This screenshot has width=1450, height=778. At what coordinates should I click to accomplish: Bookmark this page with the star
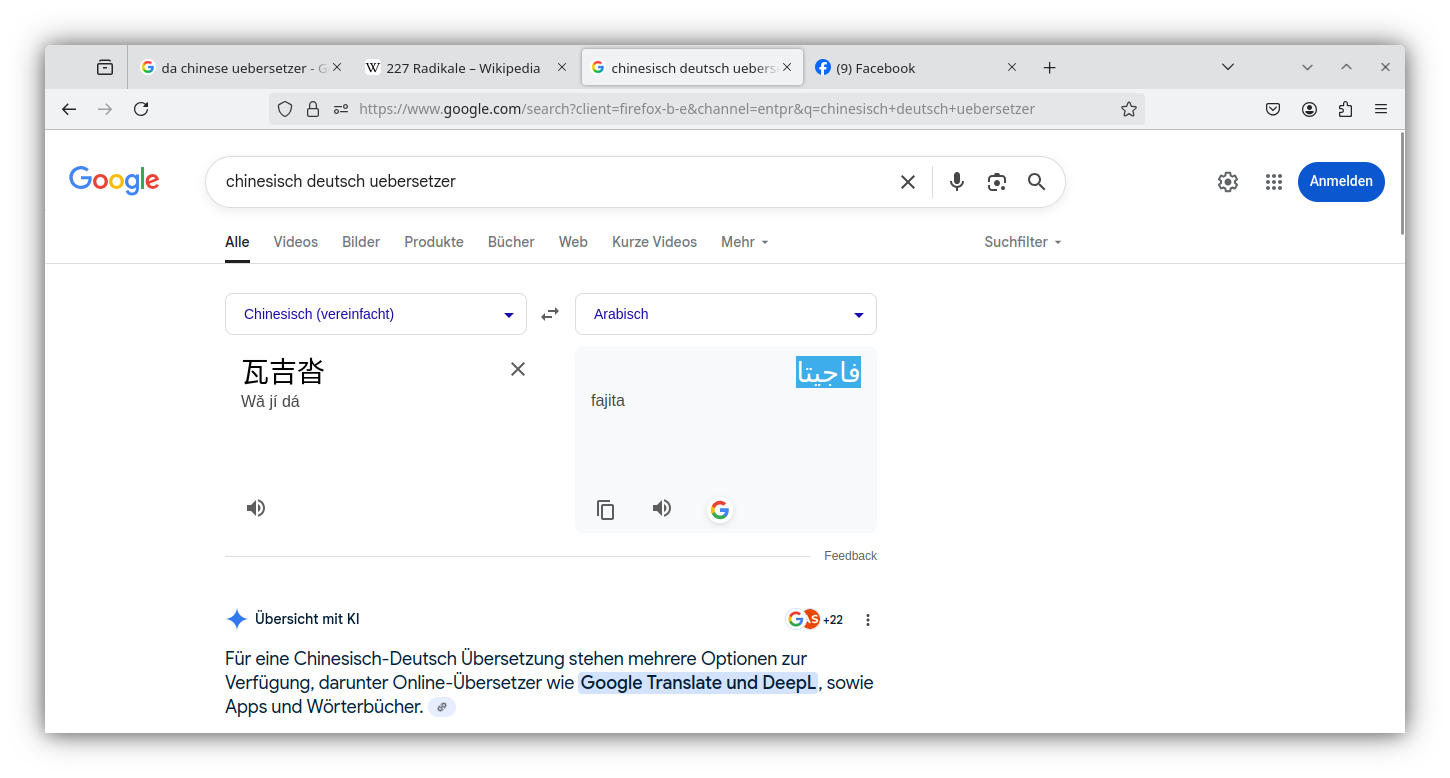1128,108
